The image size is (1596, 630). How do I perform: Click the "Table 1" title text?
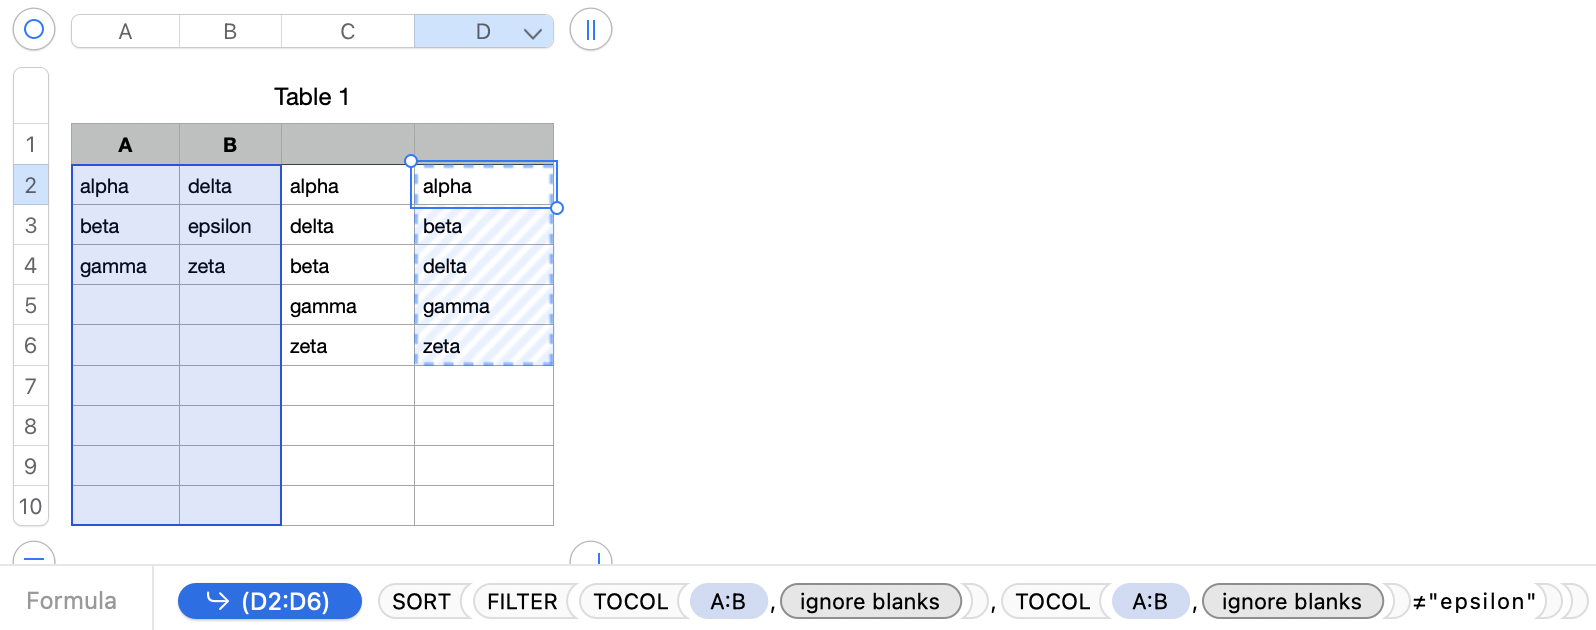(x=312, y=97)
